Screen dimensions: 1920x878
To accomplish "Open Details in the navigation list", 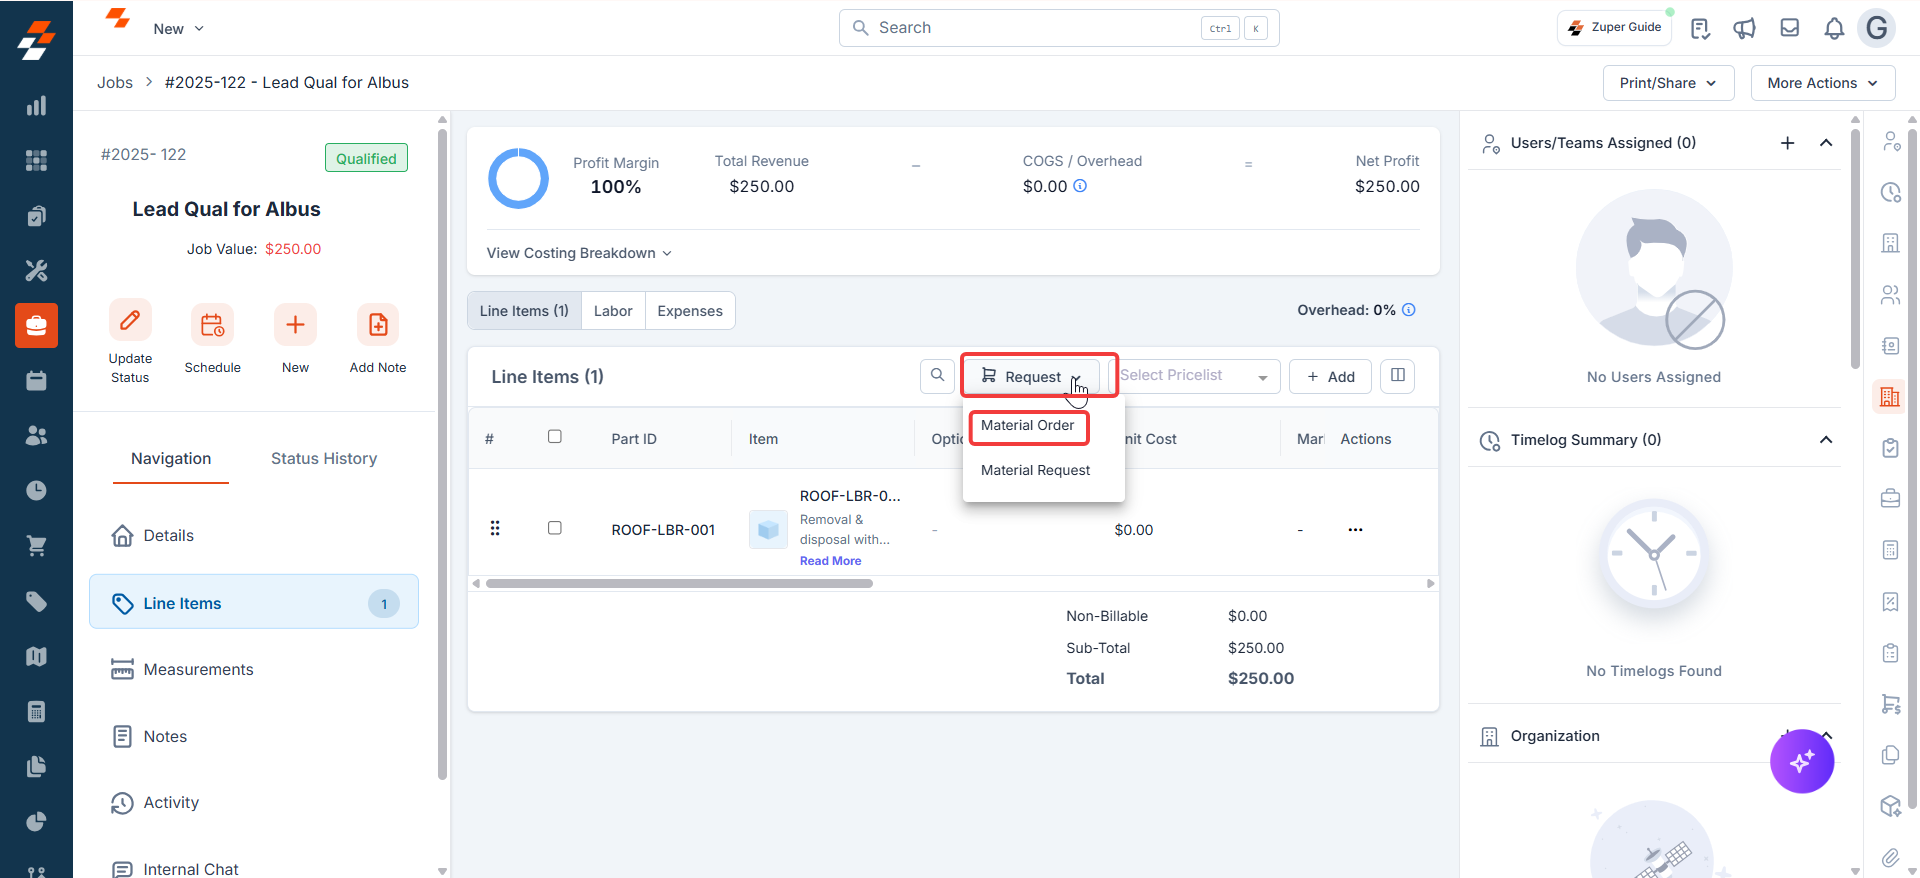I will (x=254, y=536).
